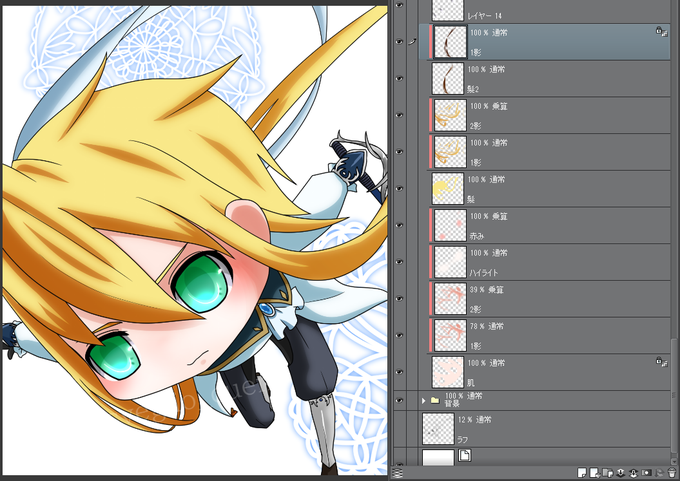Click the layer list scroll-down arrow

coord(673,461)
